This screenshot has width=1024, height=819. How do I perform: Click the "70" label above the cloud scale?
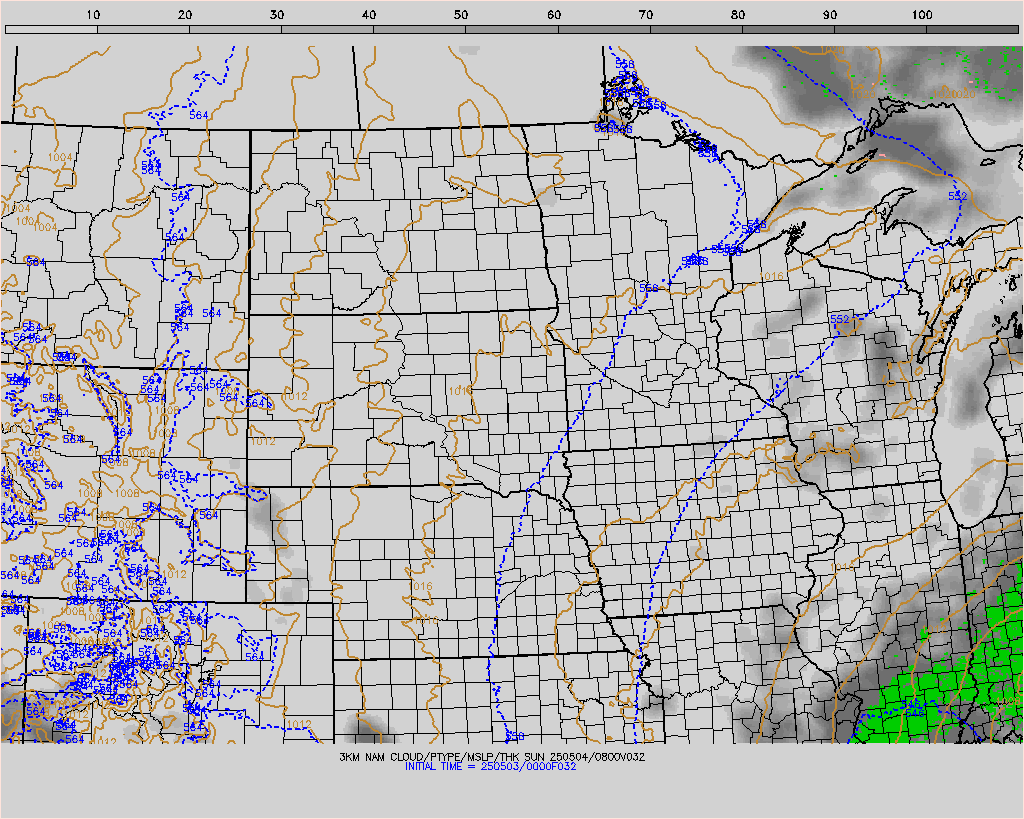645,14
